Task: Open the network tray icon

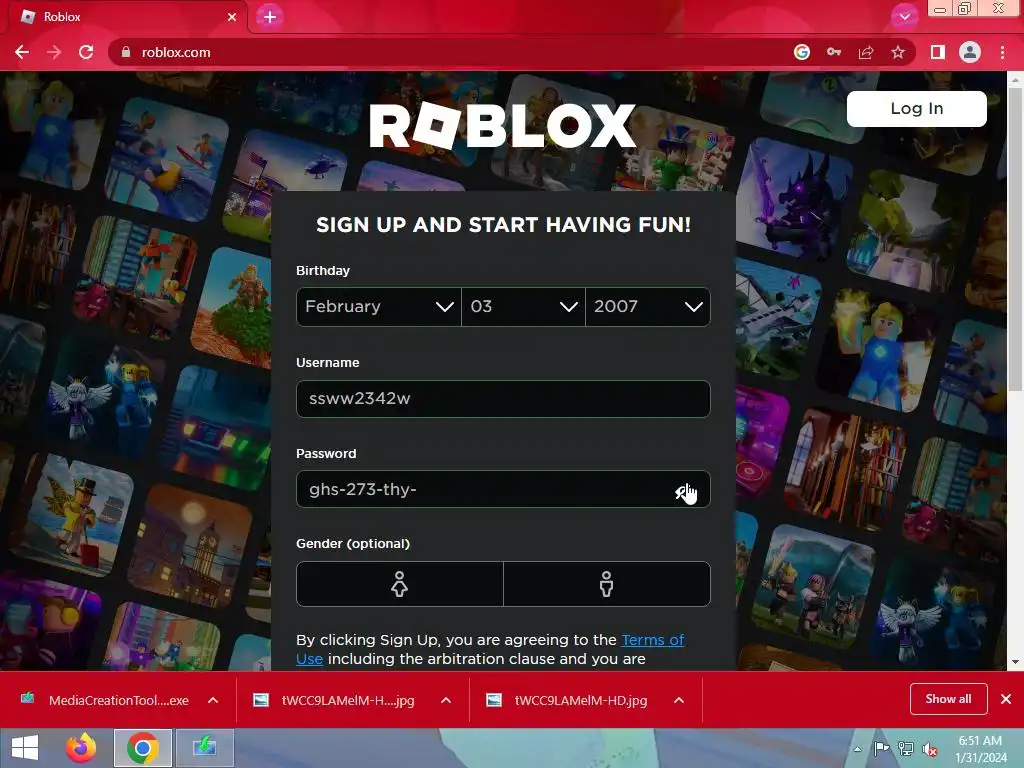Action: [906, 748]
